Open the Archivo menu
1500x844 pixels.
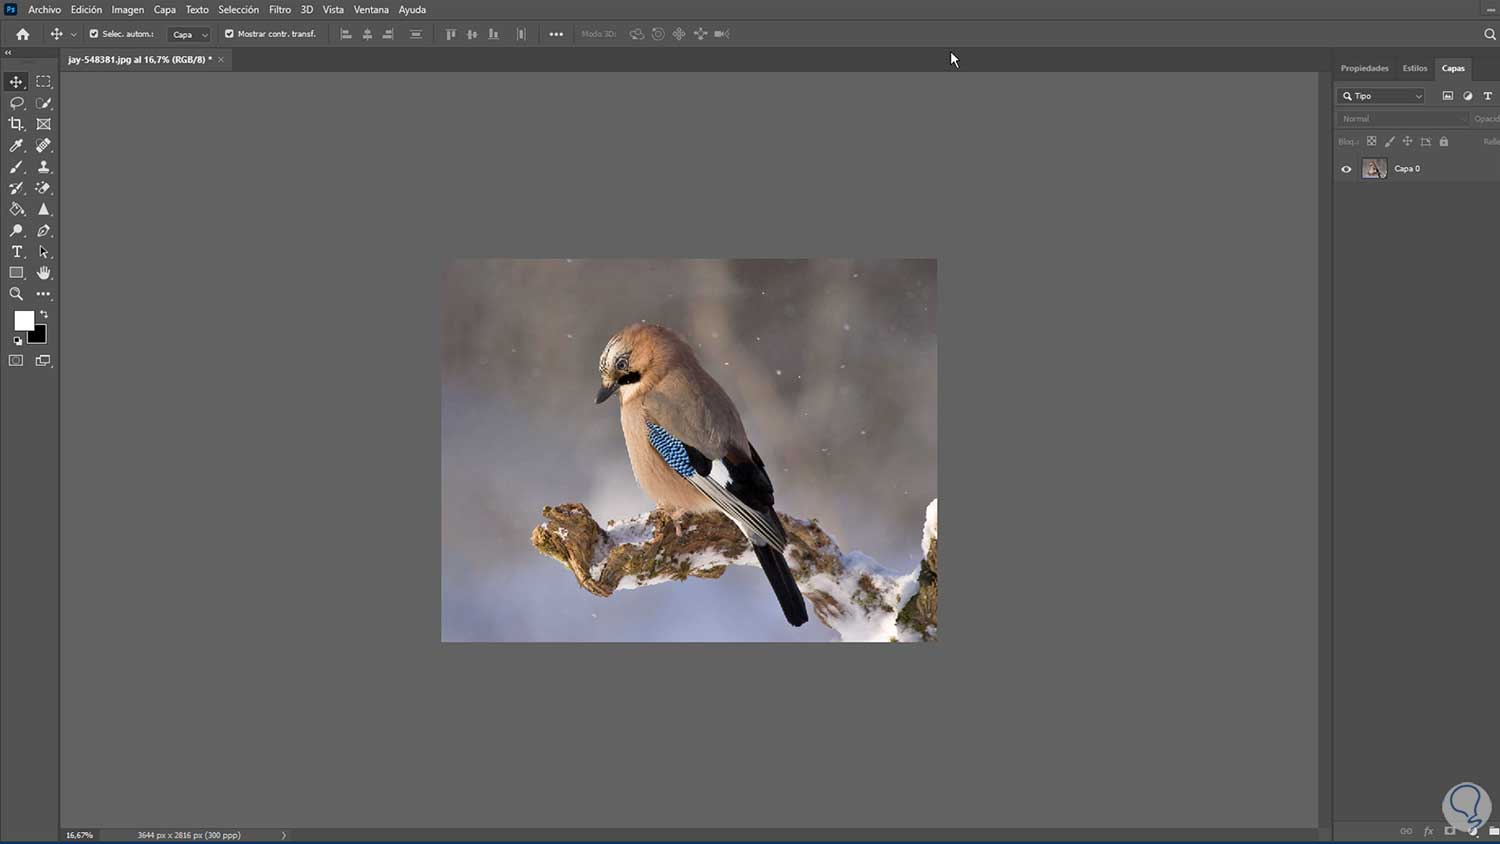coord(44,10)
